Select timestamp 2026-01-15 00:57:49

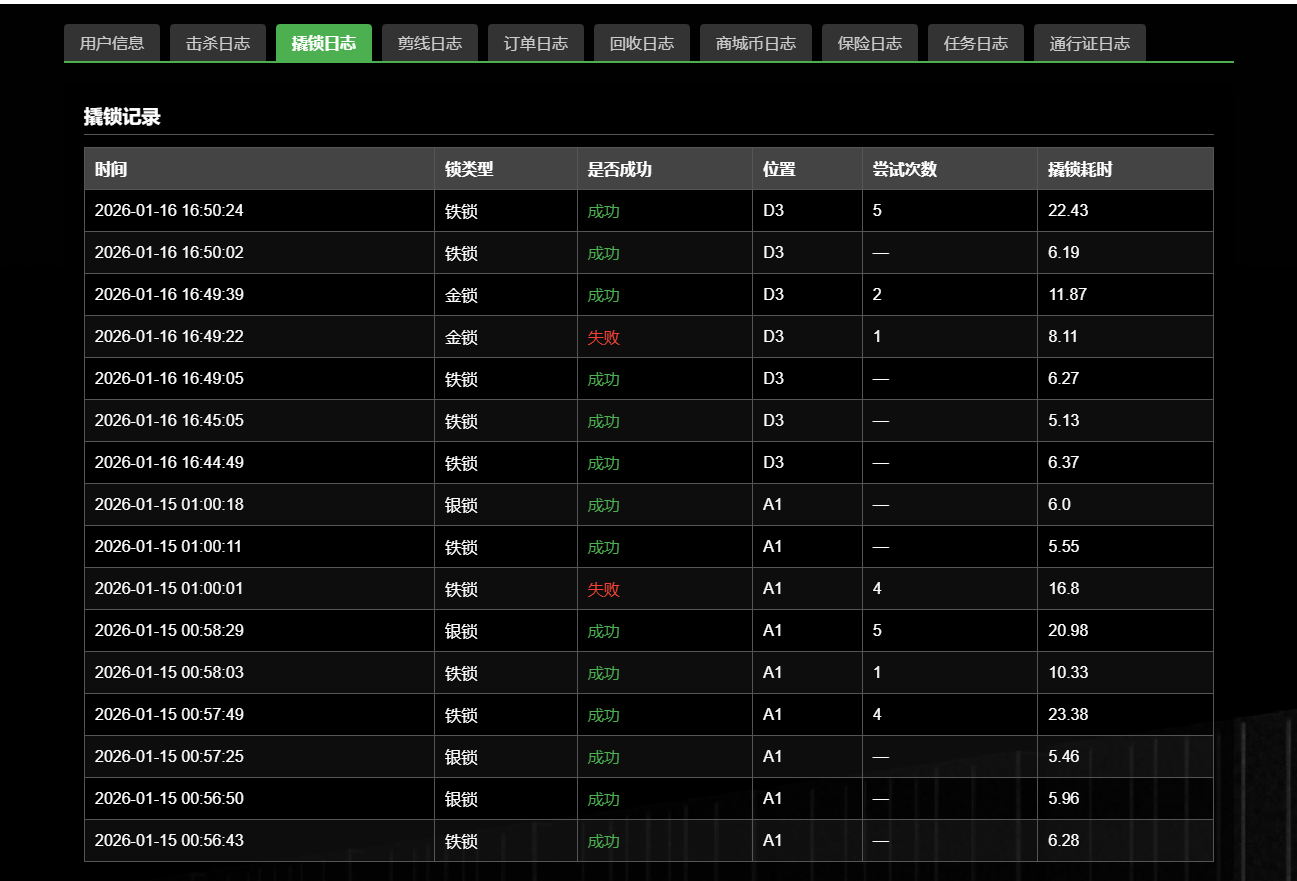(169, 715)
